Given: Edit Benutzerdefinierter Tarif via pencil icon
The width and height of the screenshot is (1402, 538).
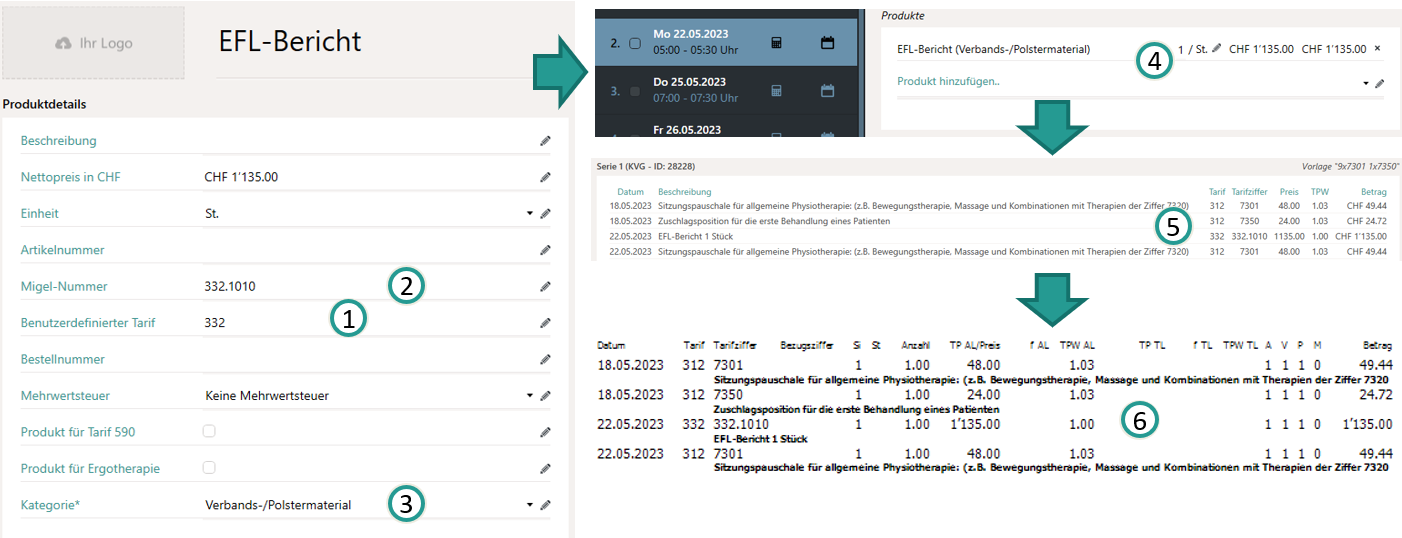Looking at the screenshot, I should pos(545,323).
